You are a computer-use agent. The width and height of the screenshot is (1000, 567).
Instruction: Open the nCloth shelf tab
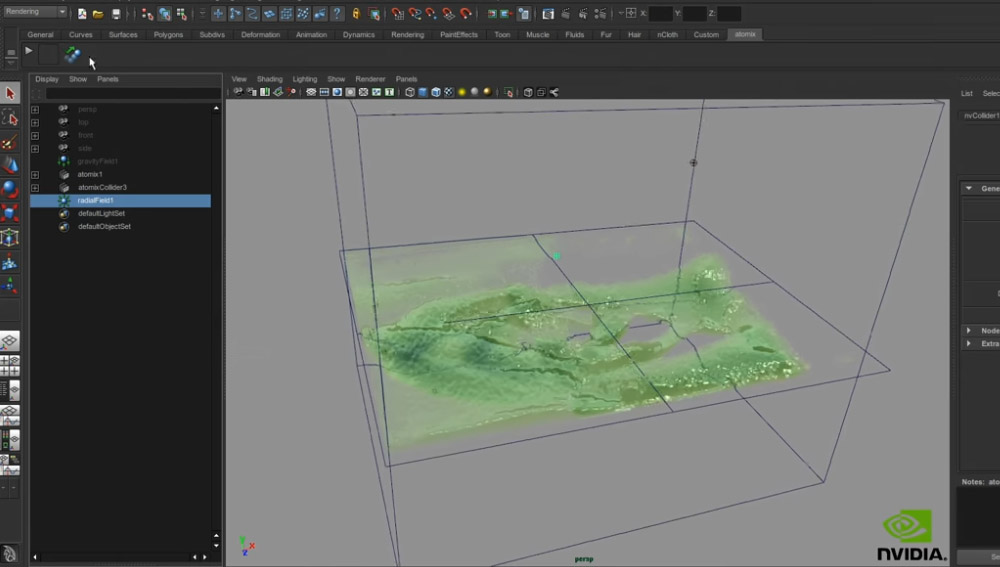[x=667, y=34]
